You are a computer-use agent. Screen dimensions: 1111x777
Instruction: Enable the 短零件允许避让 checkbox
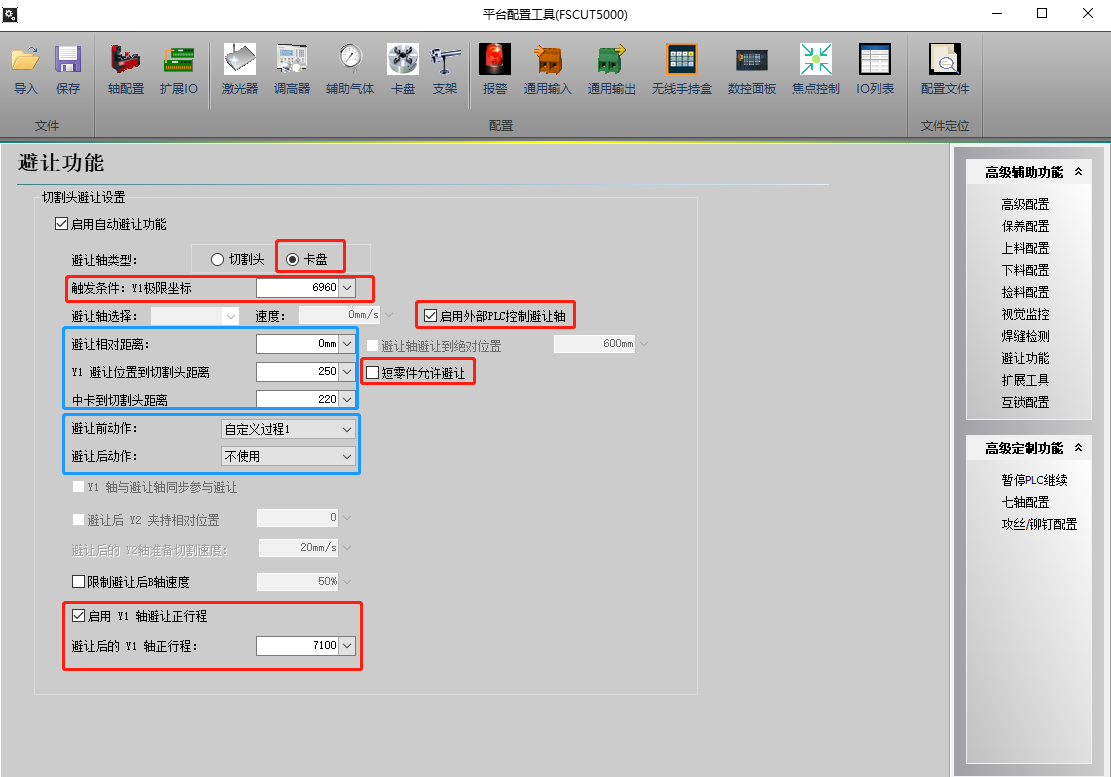374,373
